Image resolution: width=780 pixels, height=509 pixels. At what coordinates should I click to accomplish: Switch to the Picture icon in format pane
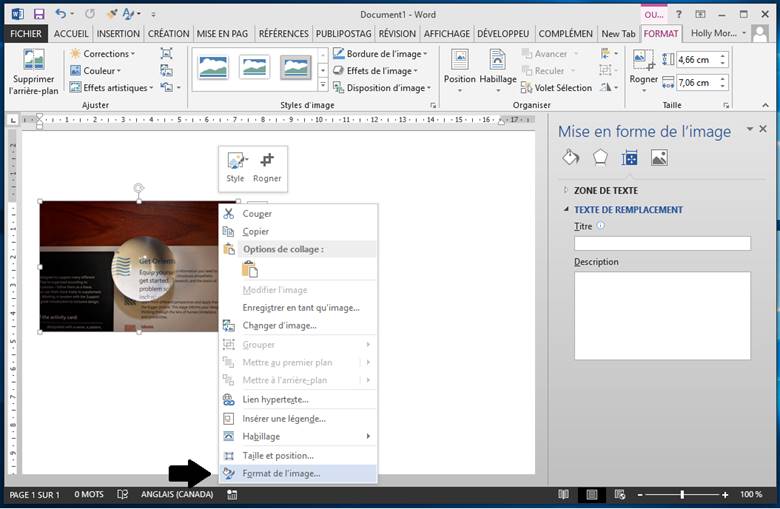[659, 158]
